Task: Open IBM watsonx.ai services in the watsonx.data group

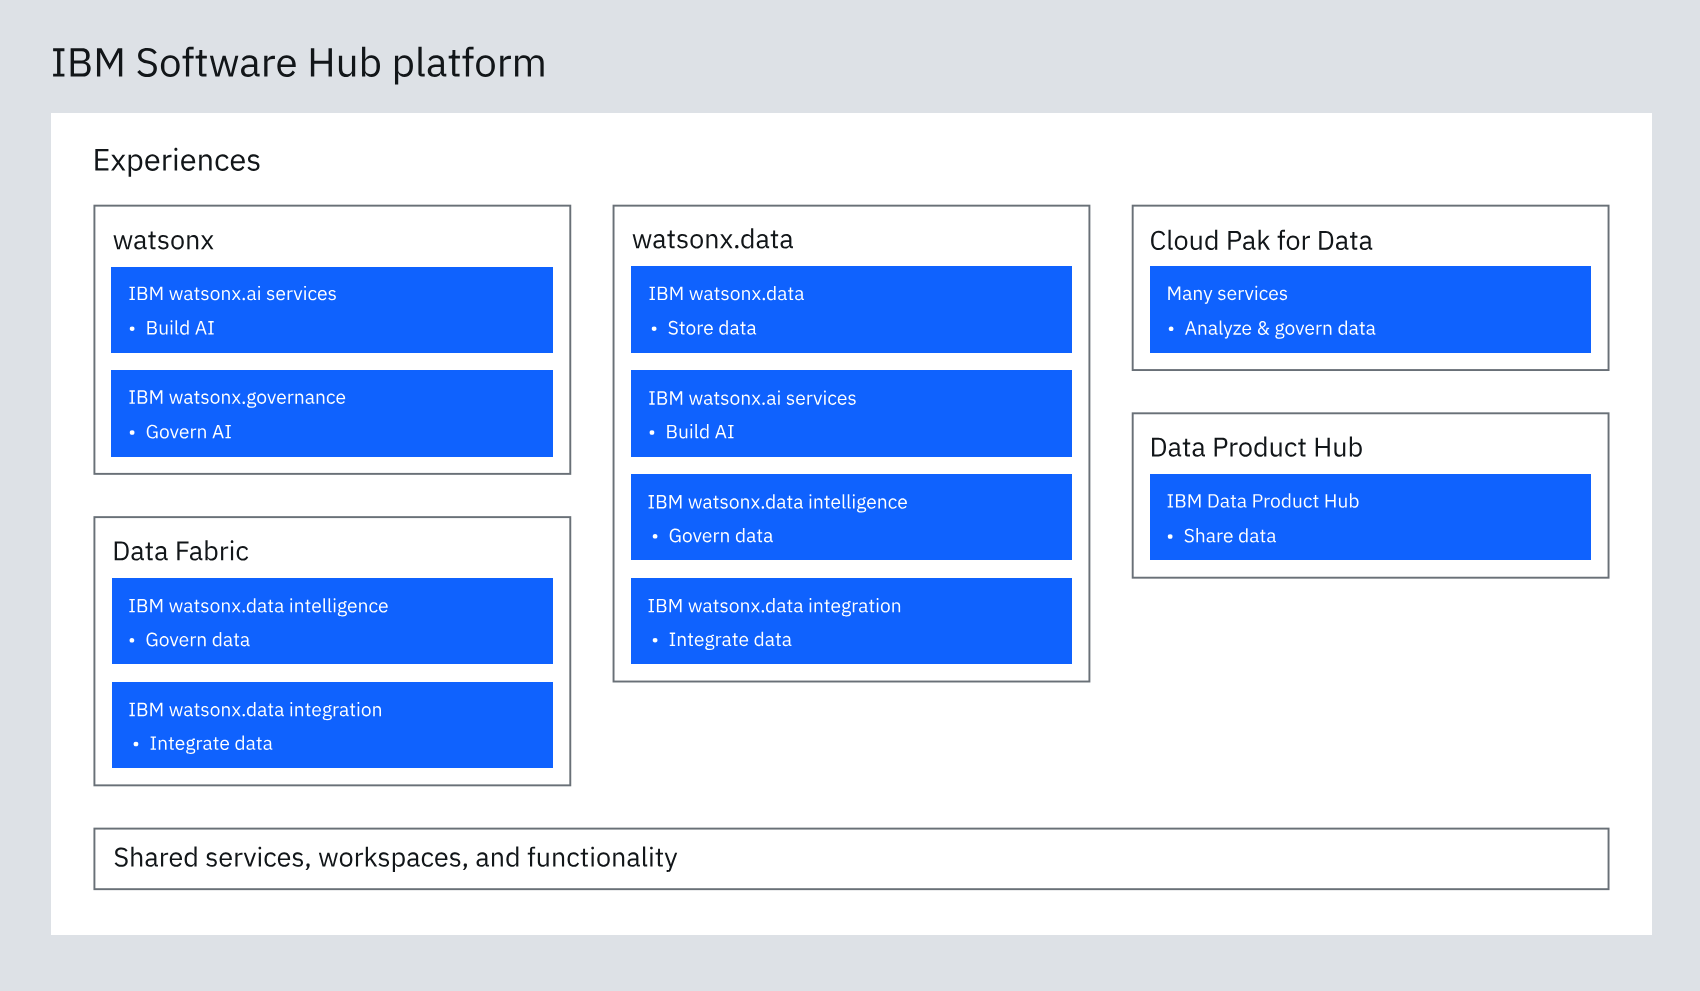Action: [850, 413]
